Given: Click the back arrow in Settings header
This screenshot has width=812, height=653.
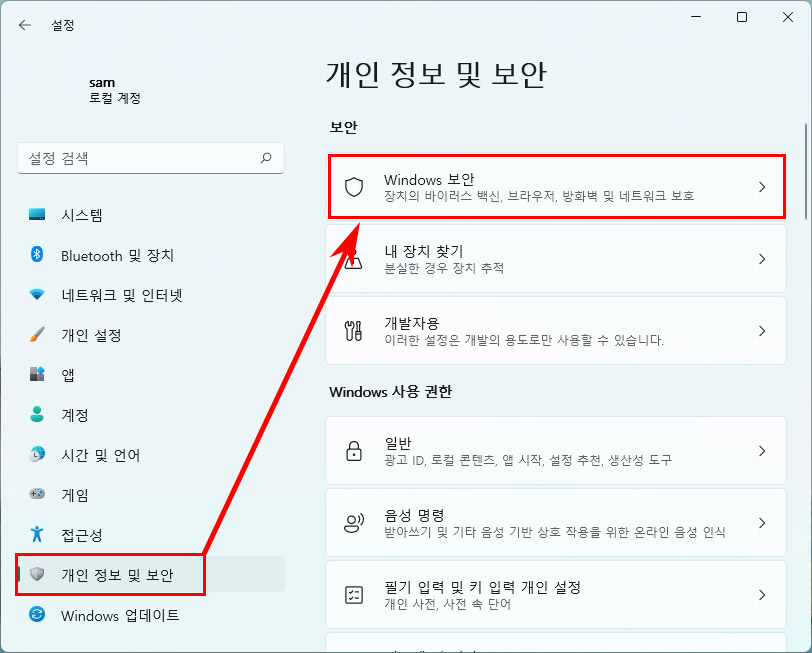Looking at the screenshot, I should [x=24, y=25].
